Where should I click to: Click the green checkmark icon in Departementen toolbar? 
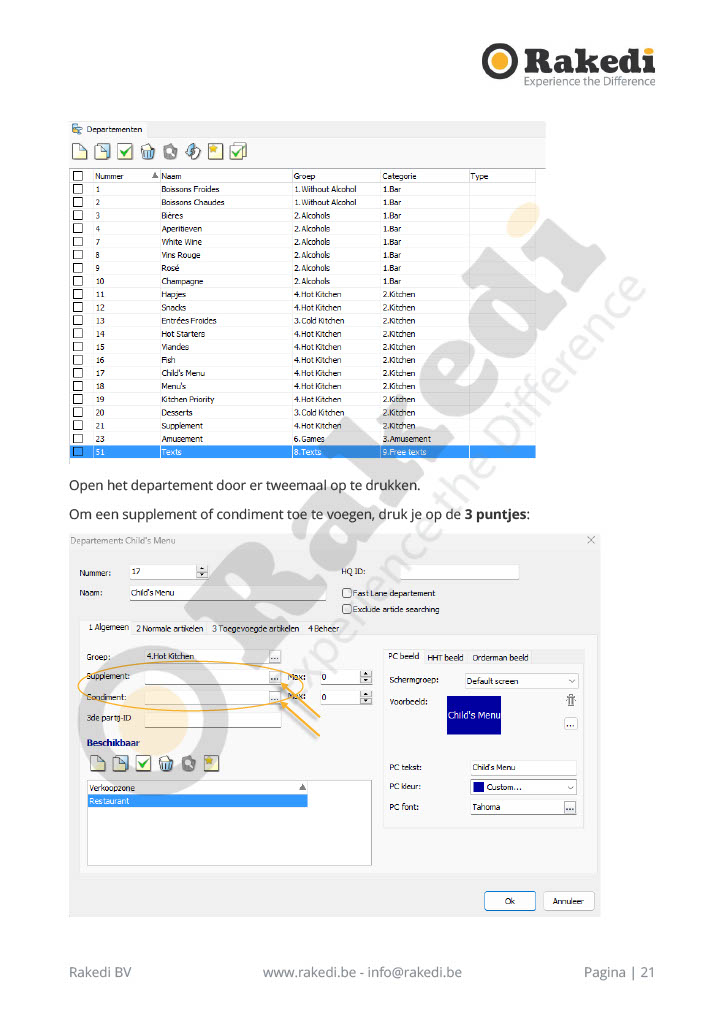click(125, 152)
